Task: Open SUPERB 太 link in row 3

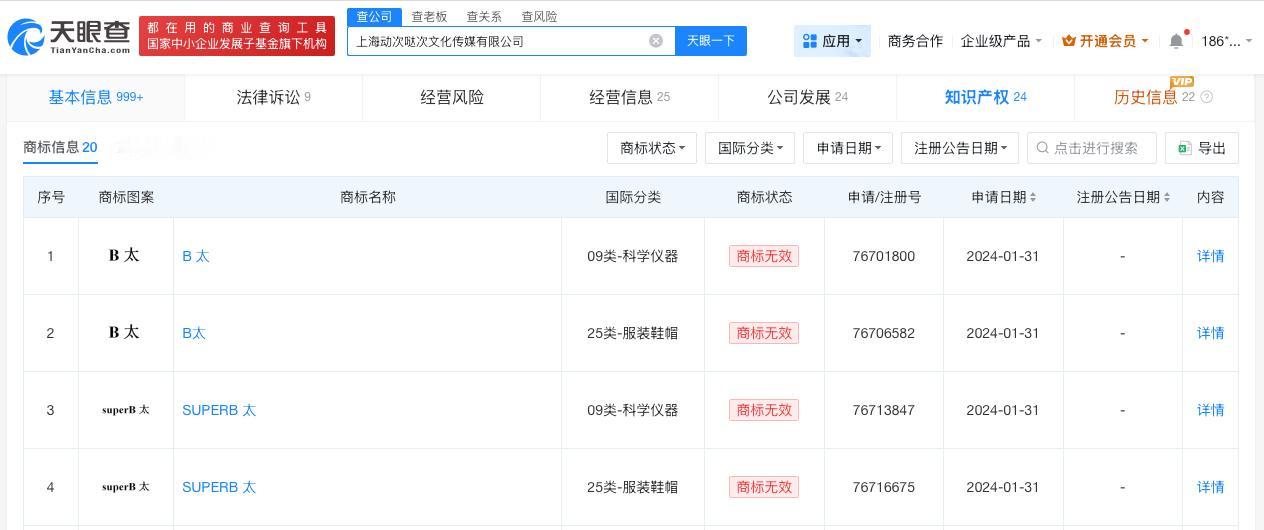Action: (219, 410)
